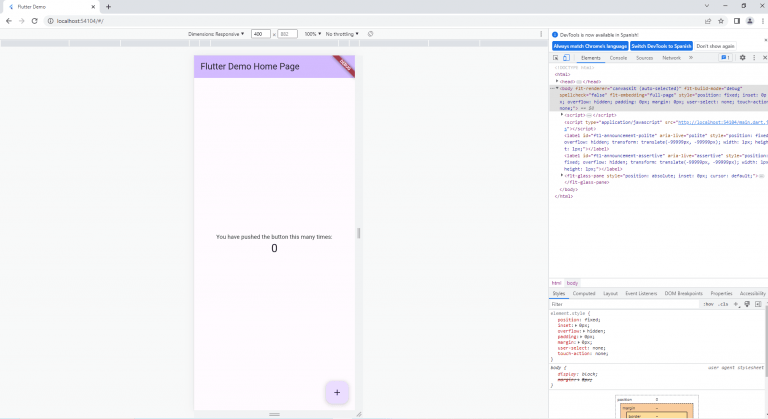
Task: Go back using browser back arrow
Action: pos(9,21)
